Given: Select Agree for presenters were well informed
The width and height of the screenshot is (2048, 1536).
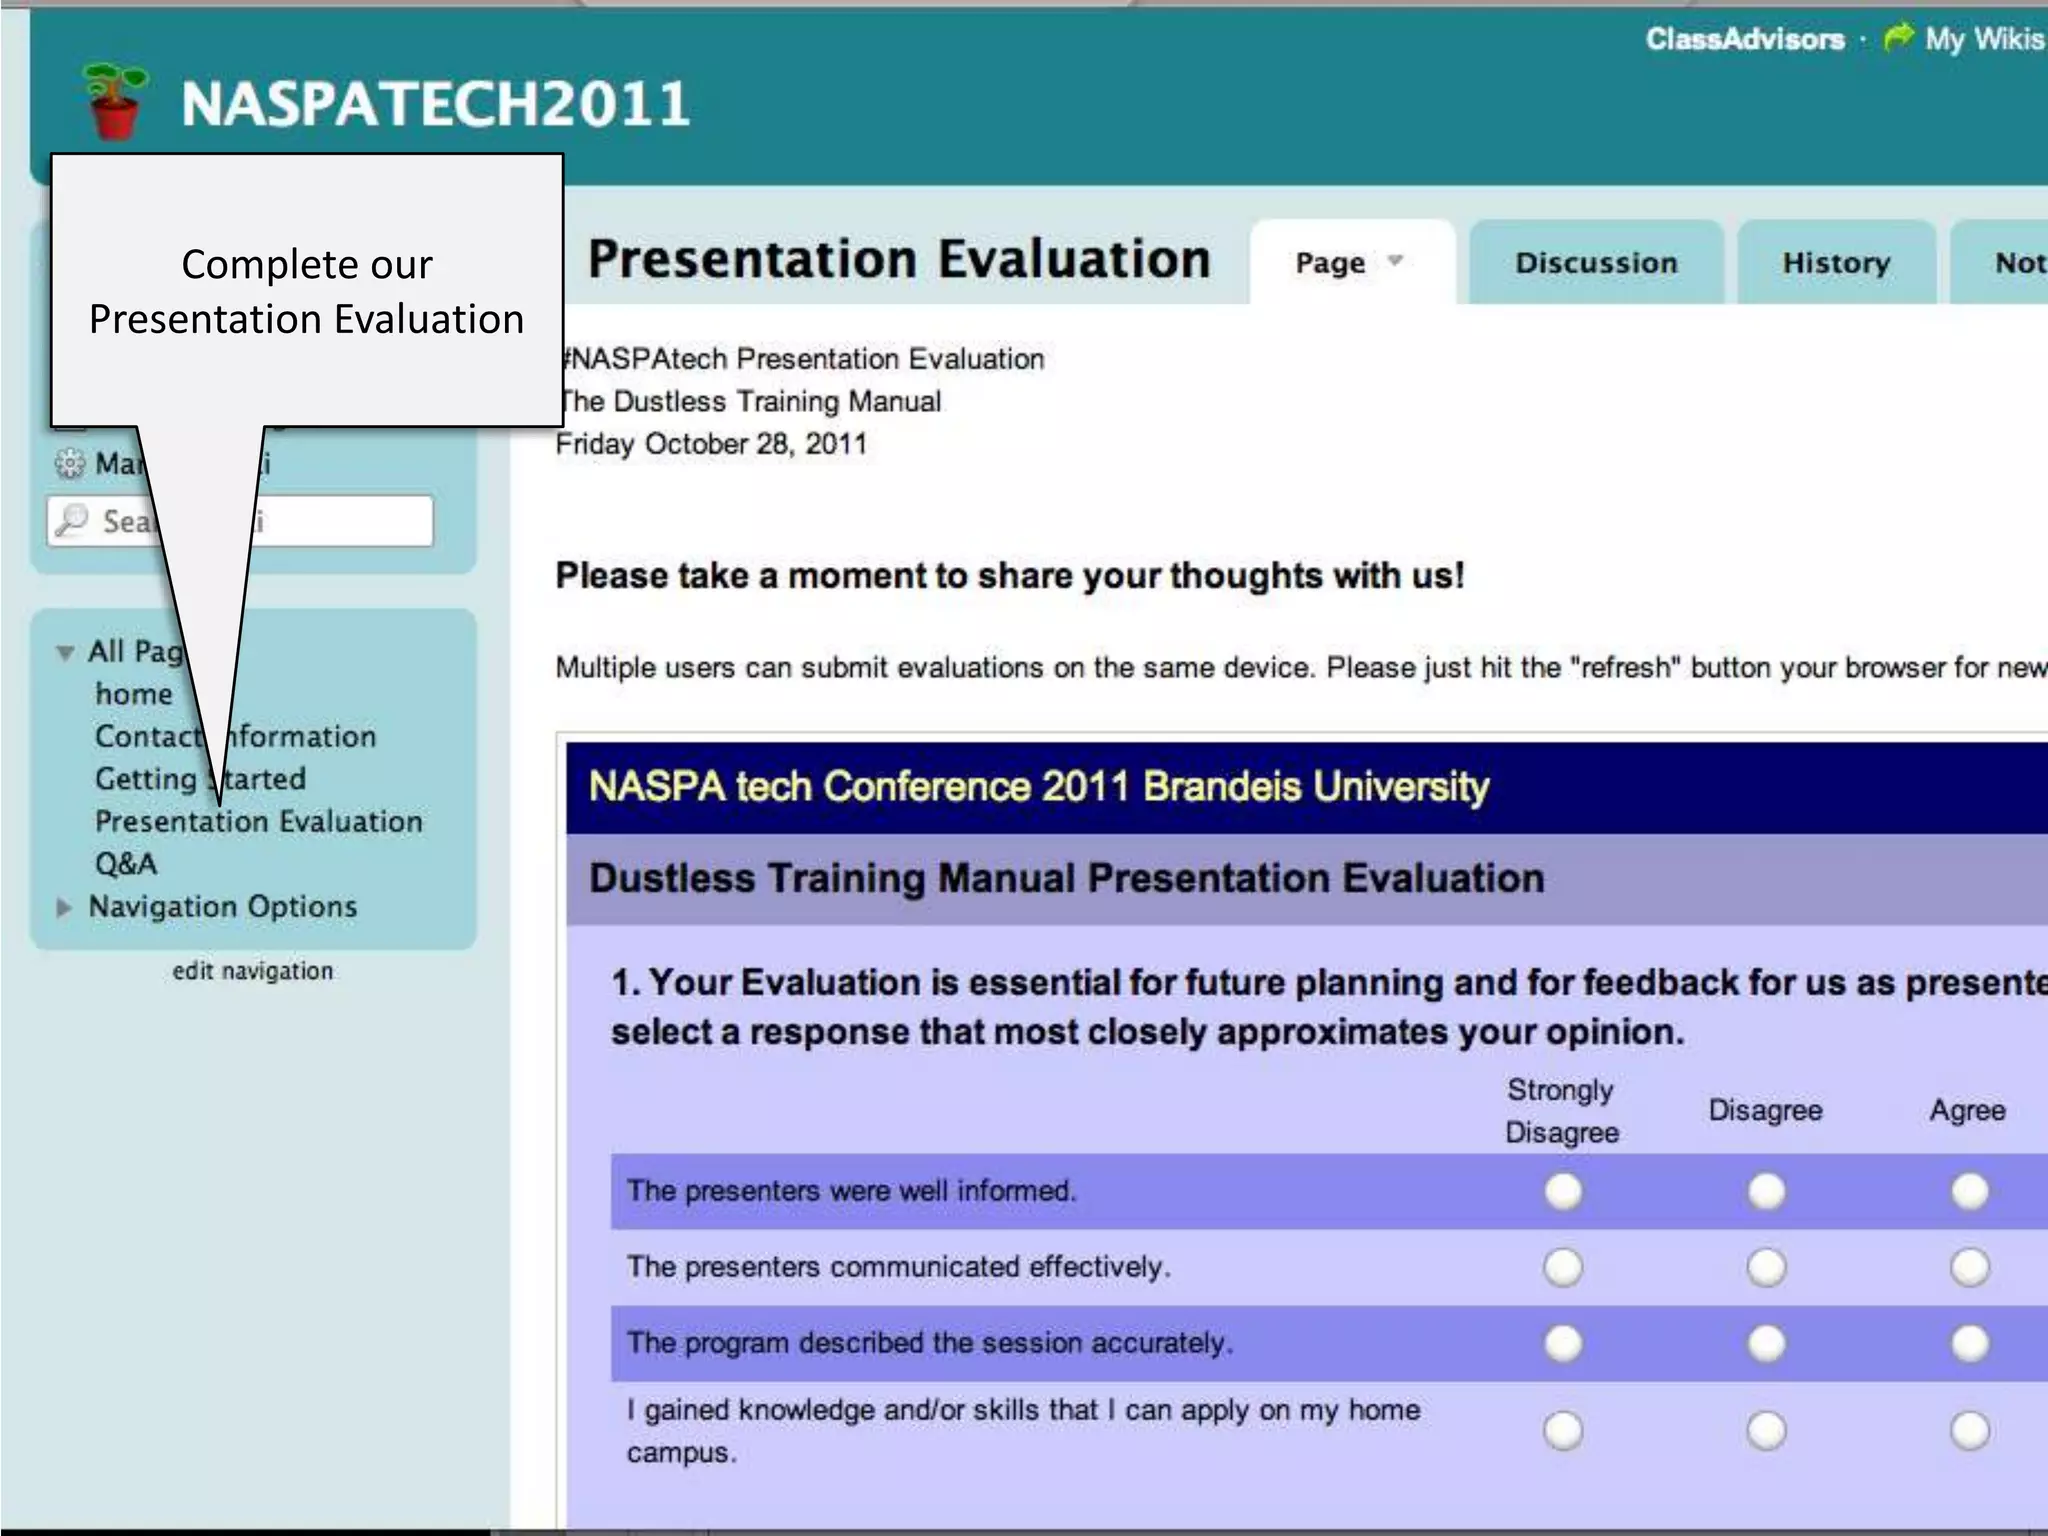Looking at the screenshot, I should [x=1969, y=1191].
